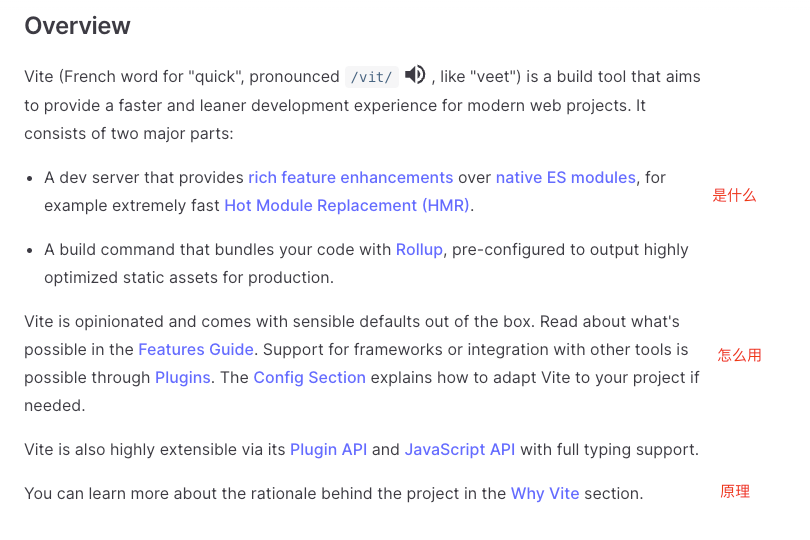Click the "highly extensible" sentence
This screenshot has width=810, height=540.
tap(150, 449)
